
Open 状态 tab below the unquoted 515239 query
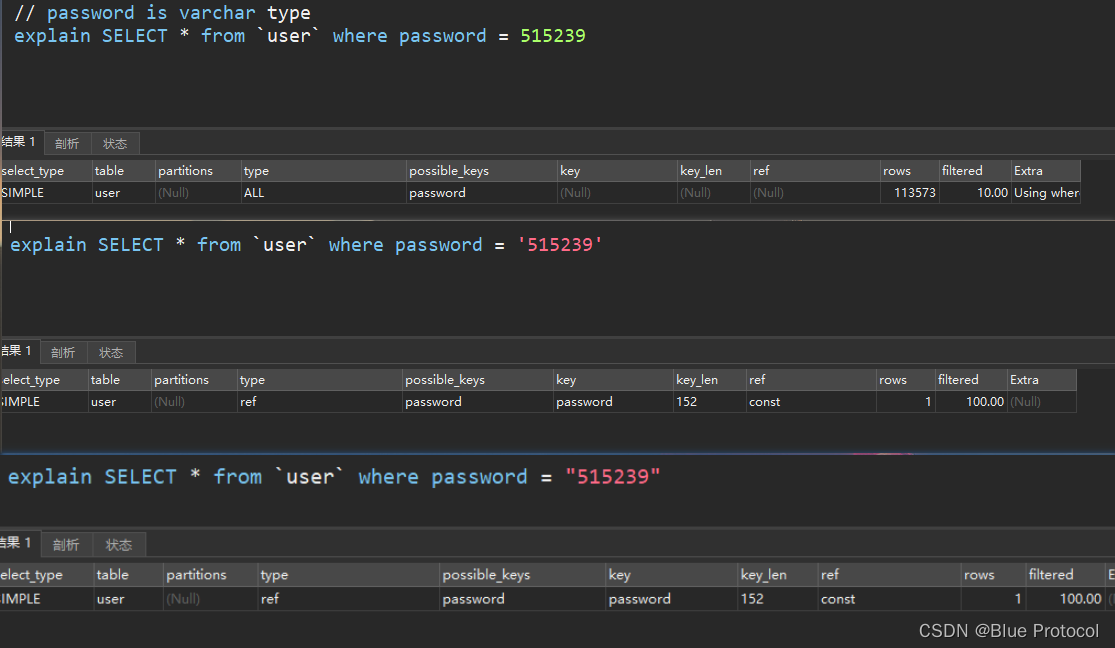[115, 144]
